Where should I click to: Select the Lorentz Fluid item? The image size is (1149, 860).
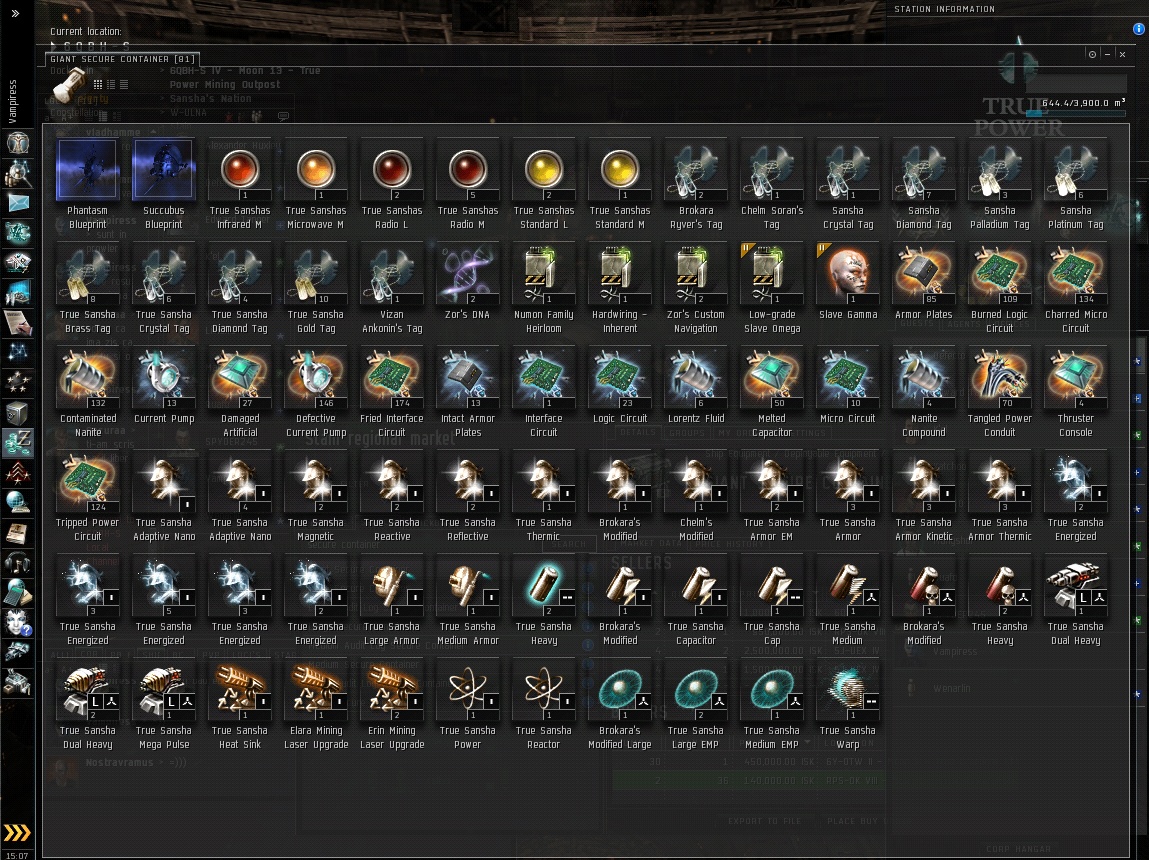[696, 387]
